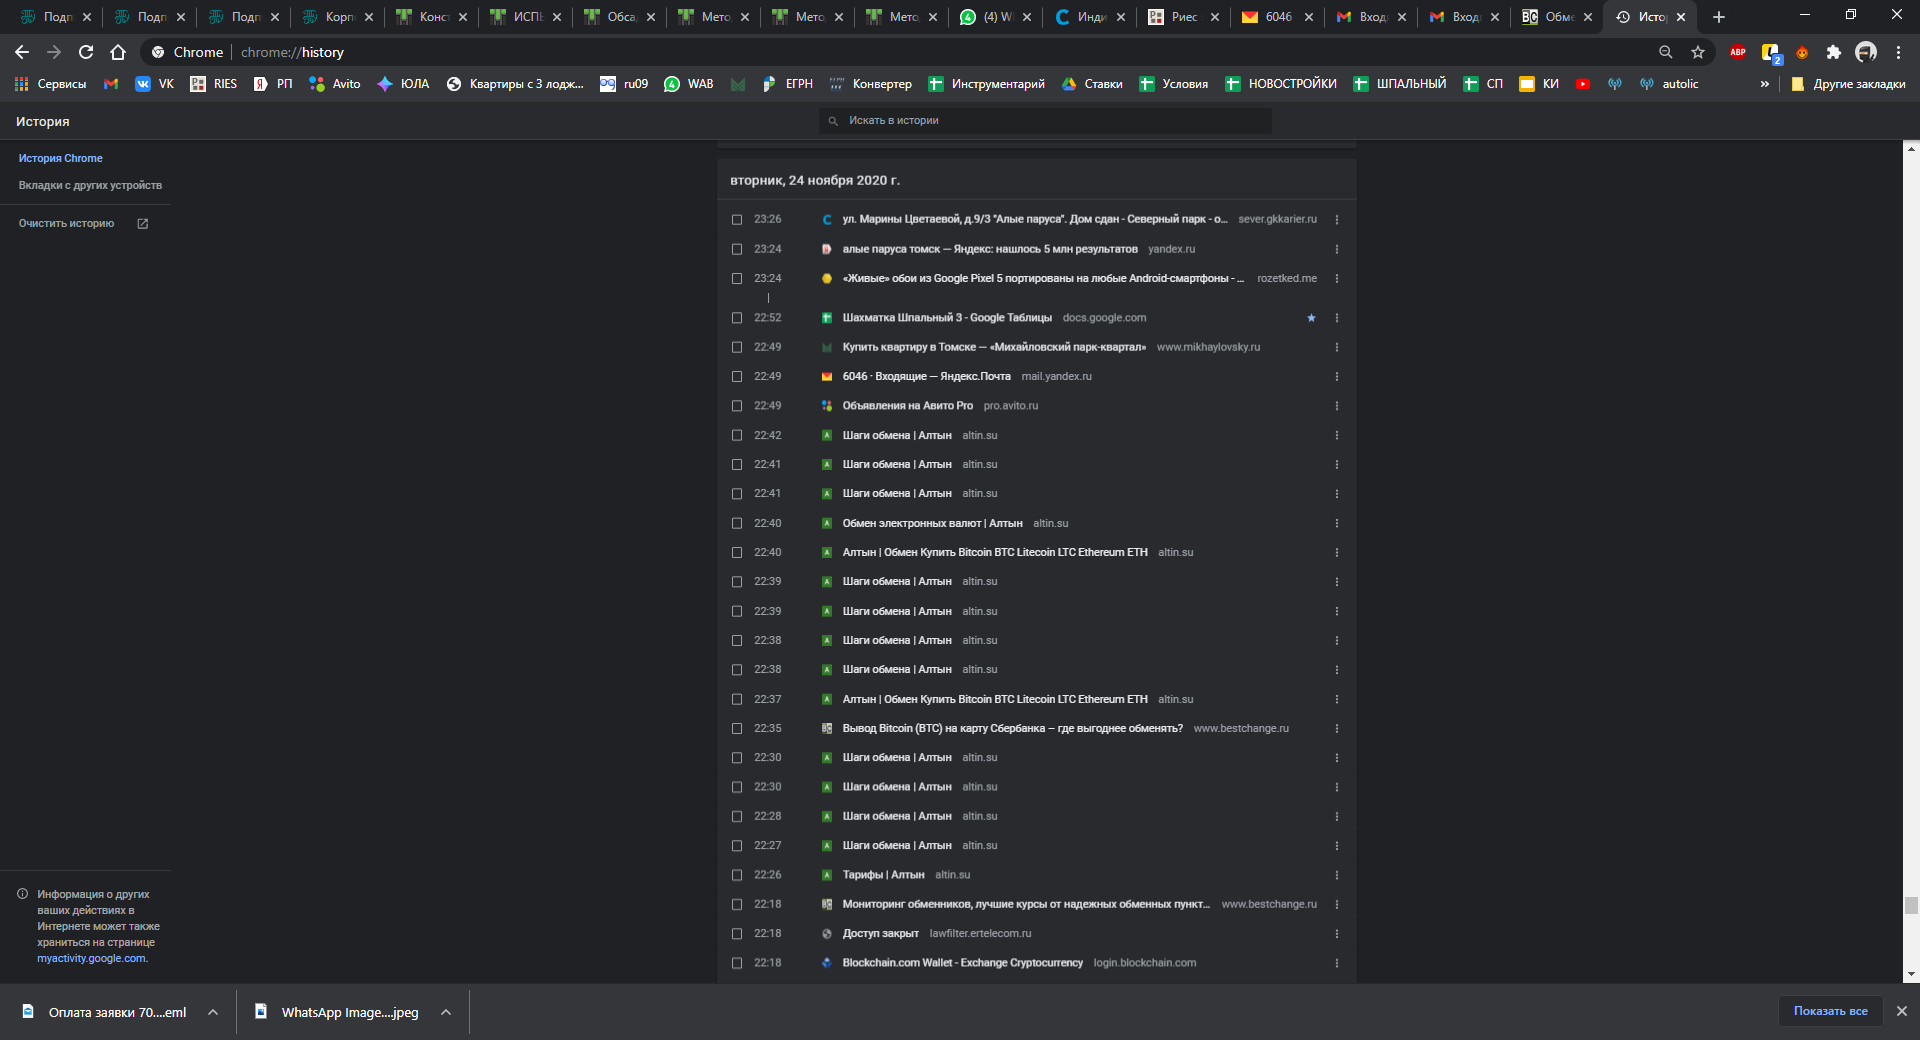Click the search history input field
This screenshot has height=1040, width=1920.
tap(1045, 121)
